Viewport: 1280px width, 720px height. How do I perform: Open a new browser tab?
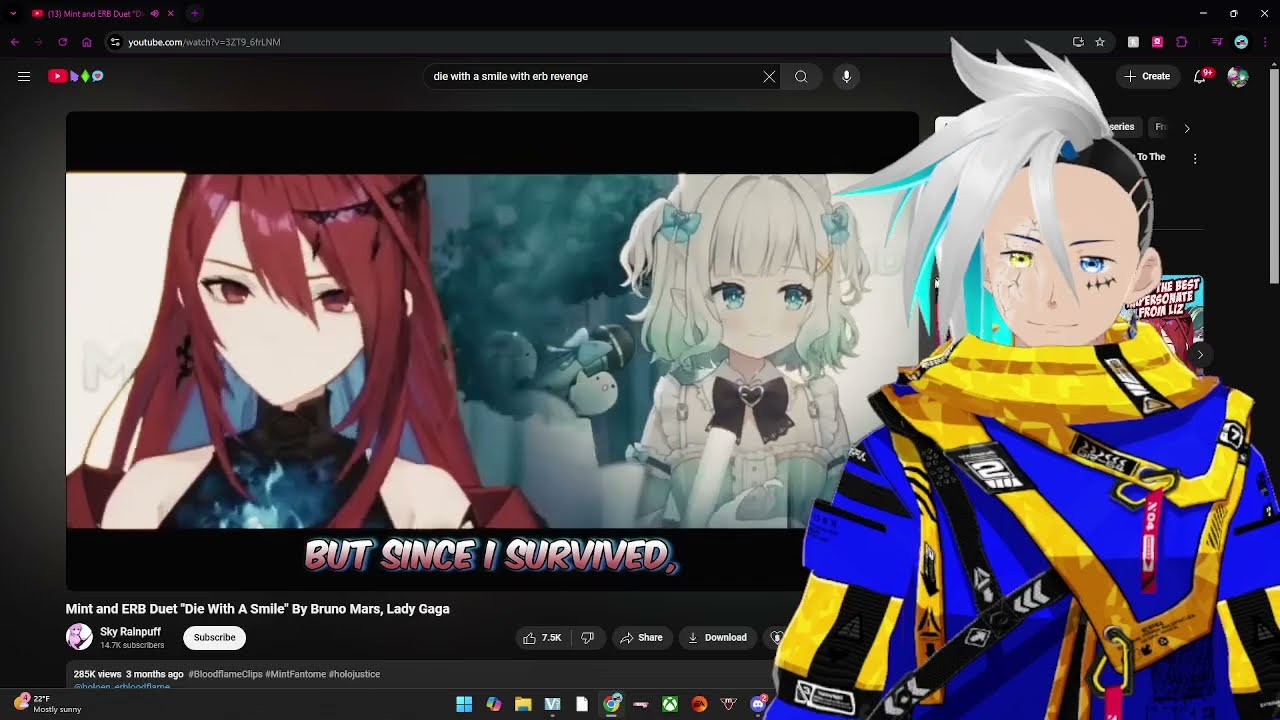click(x=195, y=13)
